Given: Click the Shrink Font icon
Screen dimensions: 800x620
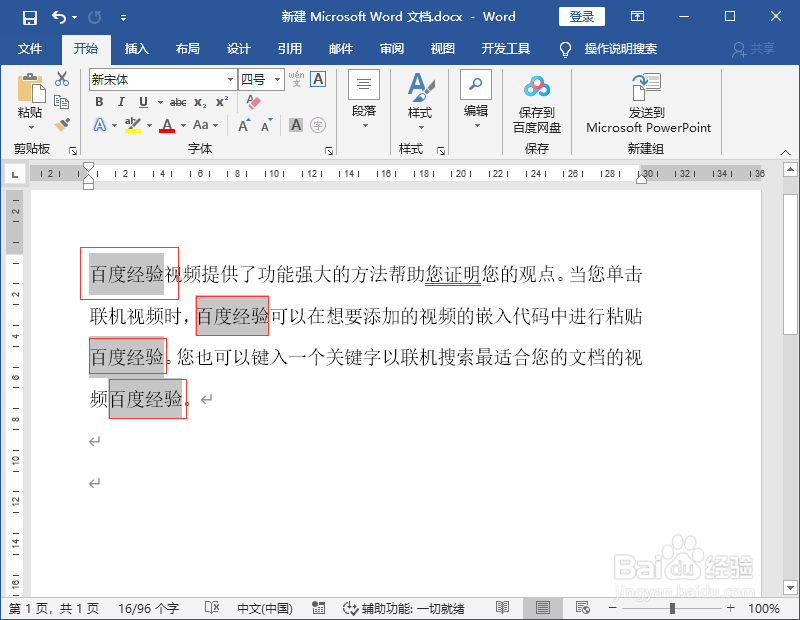Looking at the screenshot, I should coord(266,125).
